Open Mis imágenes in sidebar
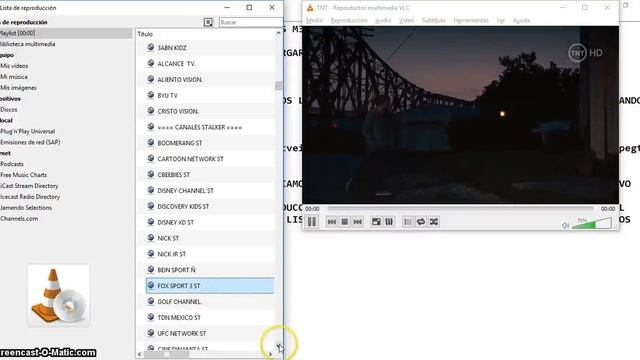This screenshot has height=360, width=640. pyautogui.click(x=18, y=88)
